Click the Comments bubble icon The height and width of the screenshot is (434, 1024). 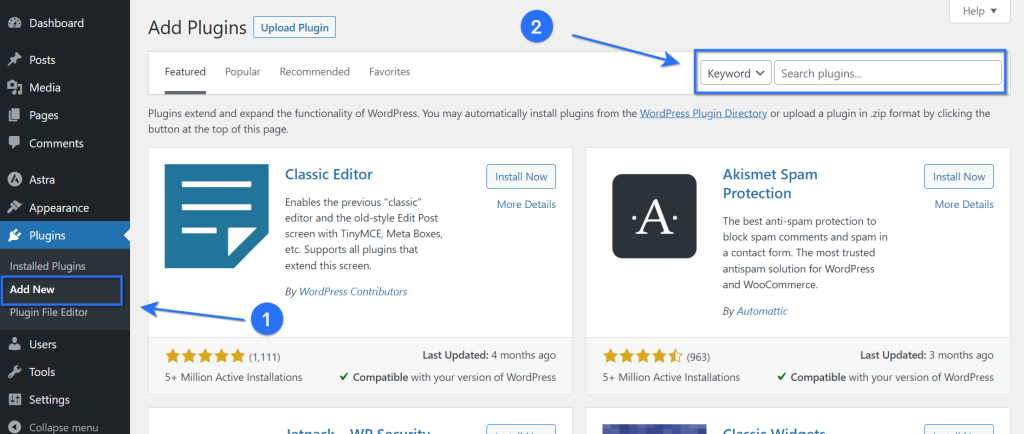[x=15, y=143]
